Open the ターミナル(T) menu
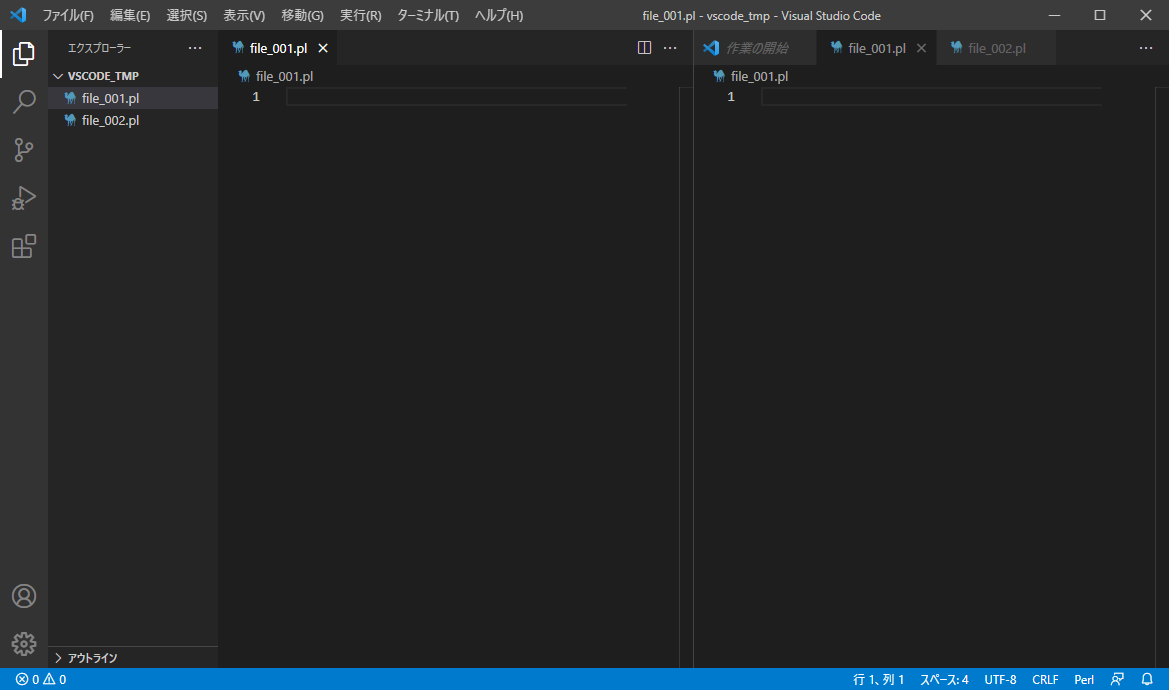1169x690 pixels. coord(428,15)
